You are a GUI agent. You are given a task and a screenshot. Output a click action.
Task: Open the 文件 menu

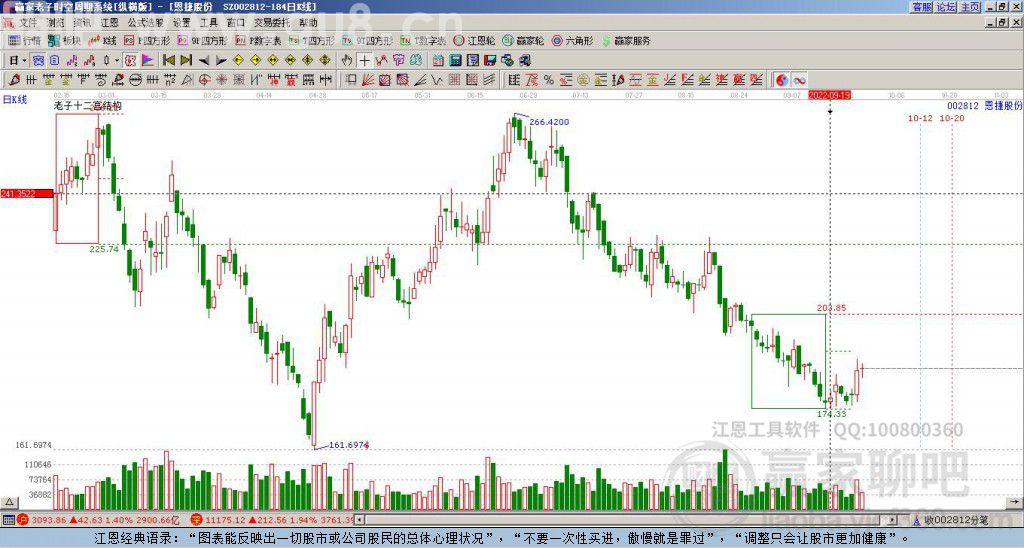[x=28, y=22]
